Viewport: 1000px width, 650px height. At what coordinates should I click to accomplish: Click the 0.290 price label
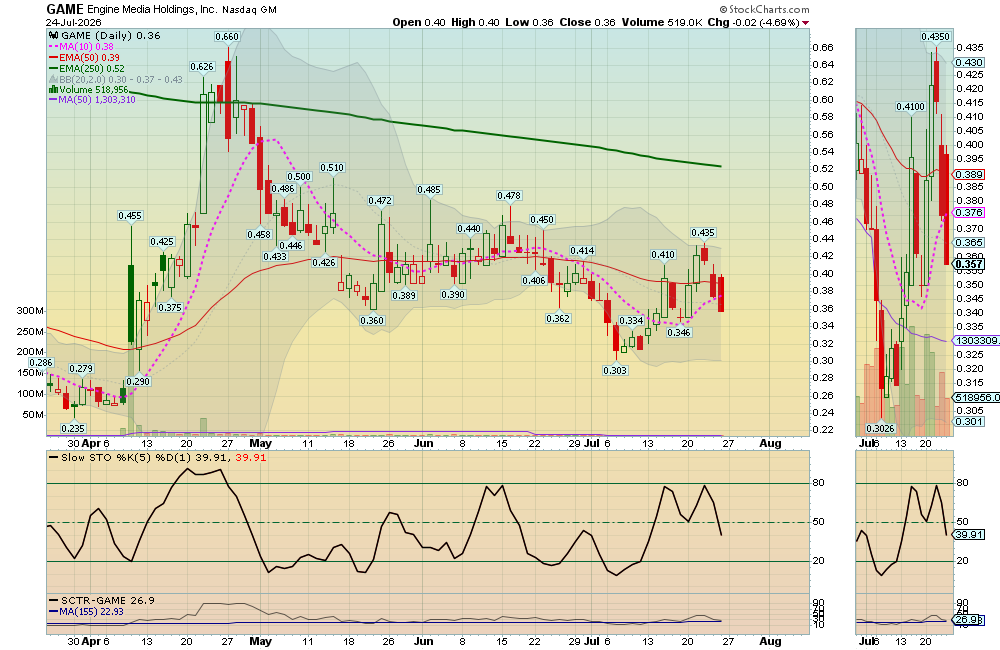point(138,381)
